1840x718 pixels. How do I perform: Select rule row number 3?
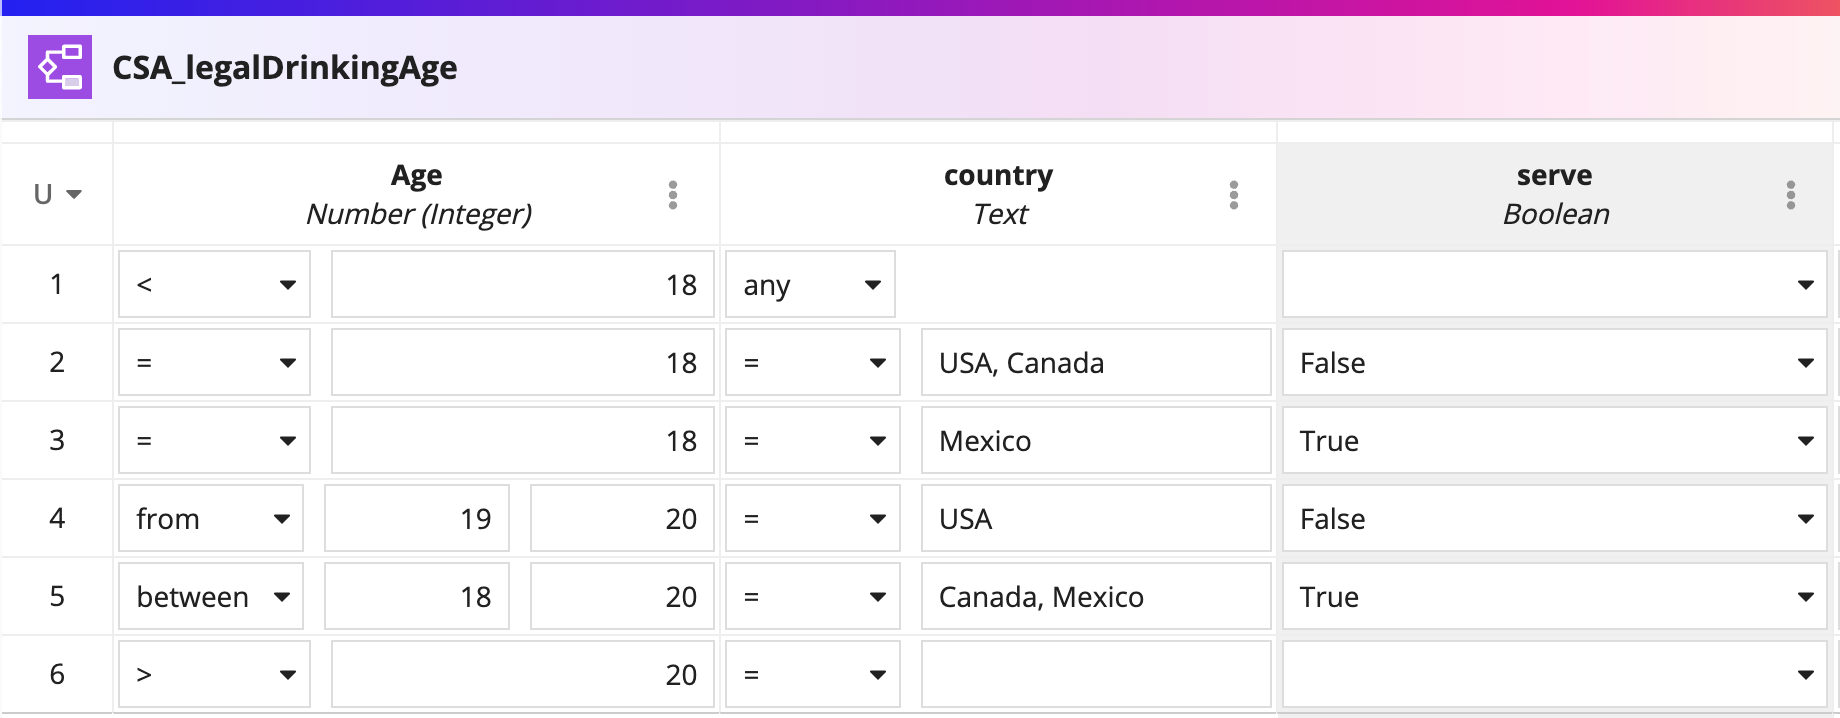pyautogui.click(x=57, y=441)
